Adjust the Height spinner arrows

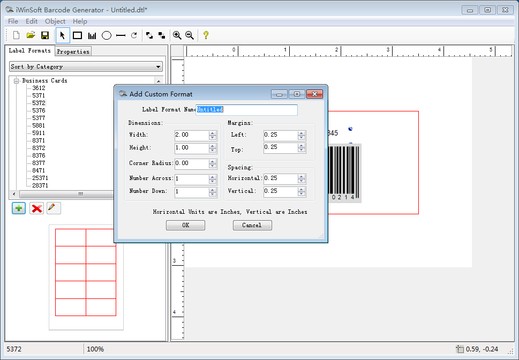pos(213,148)
